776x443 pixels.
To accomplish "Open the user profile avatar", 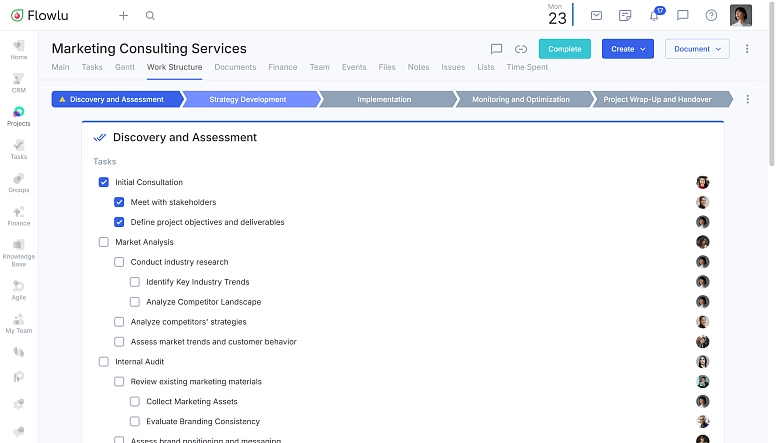I will pyautogui.click(x=741, y=15).
